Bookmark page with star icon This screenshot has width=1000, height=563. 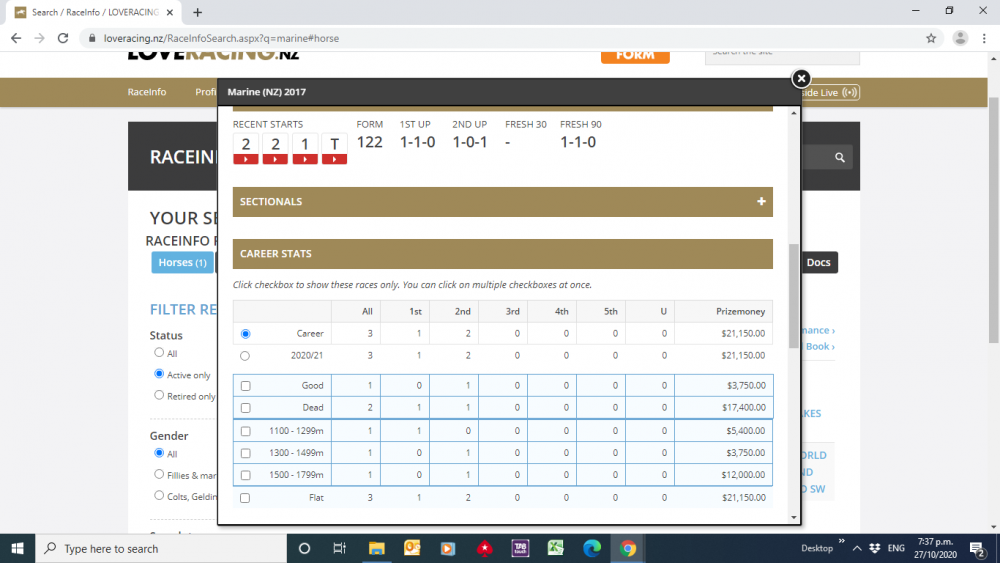tap(931, 38)
